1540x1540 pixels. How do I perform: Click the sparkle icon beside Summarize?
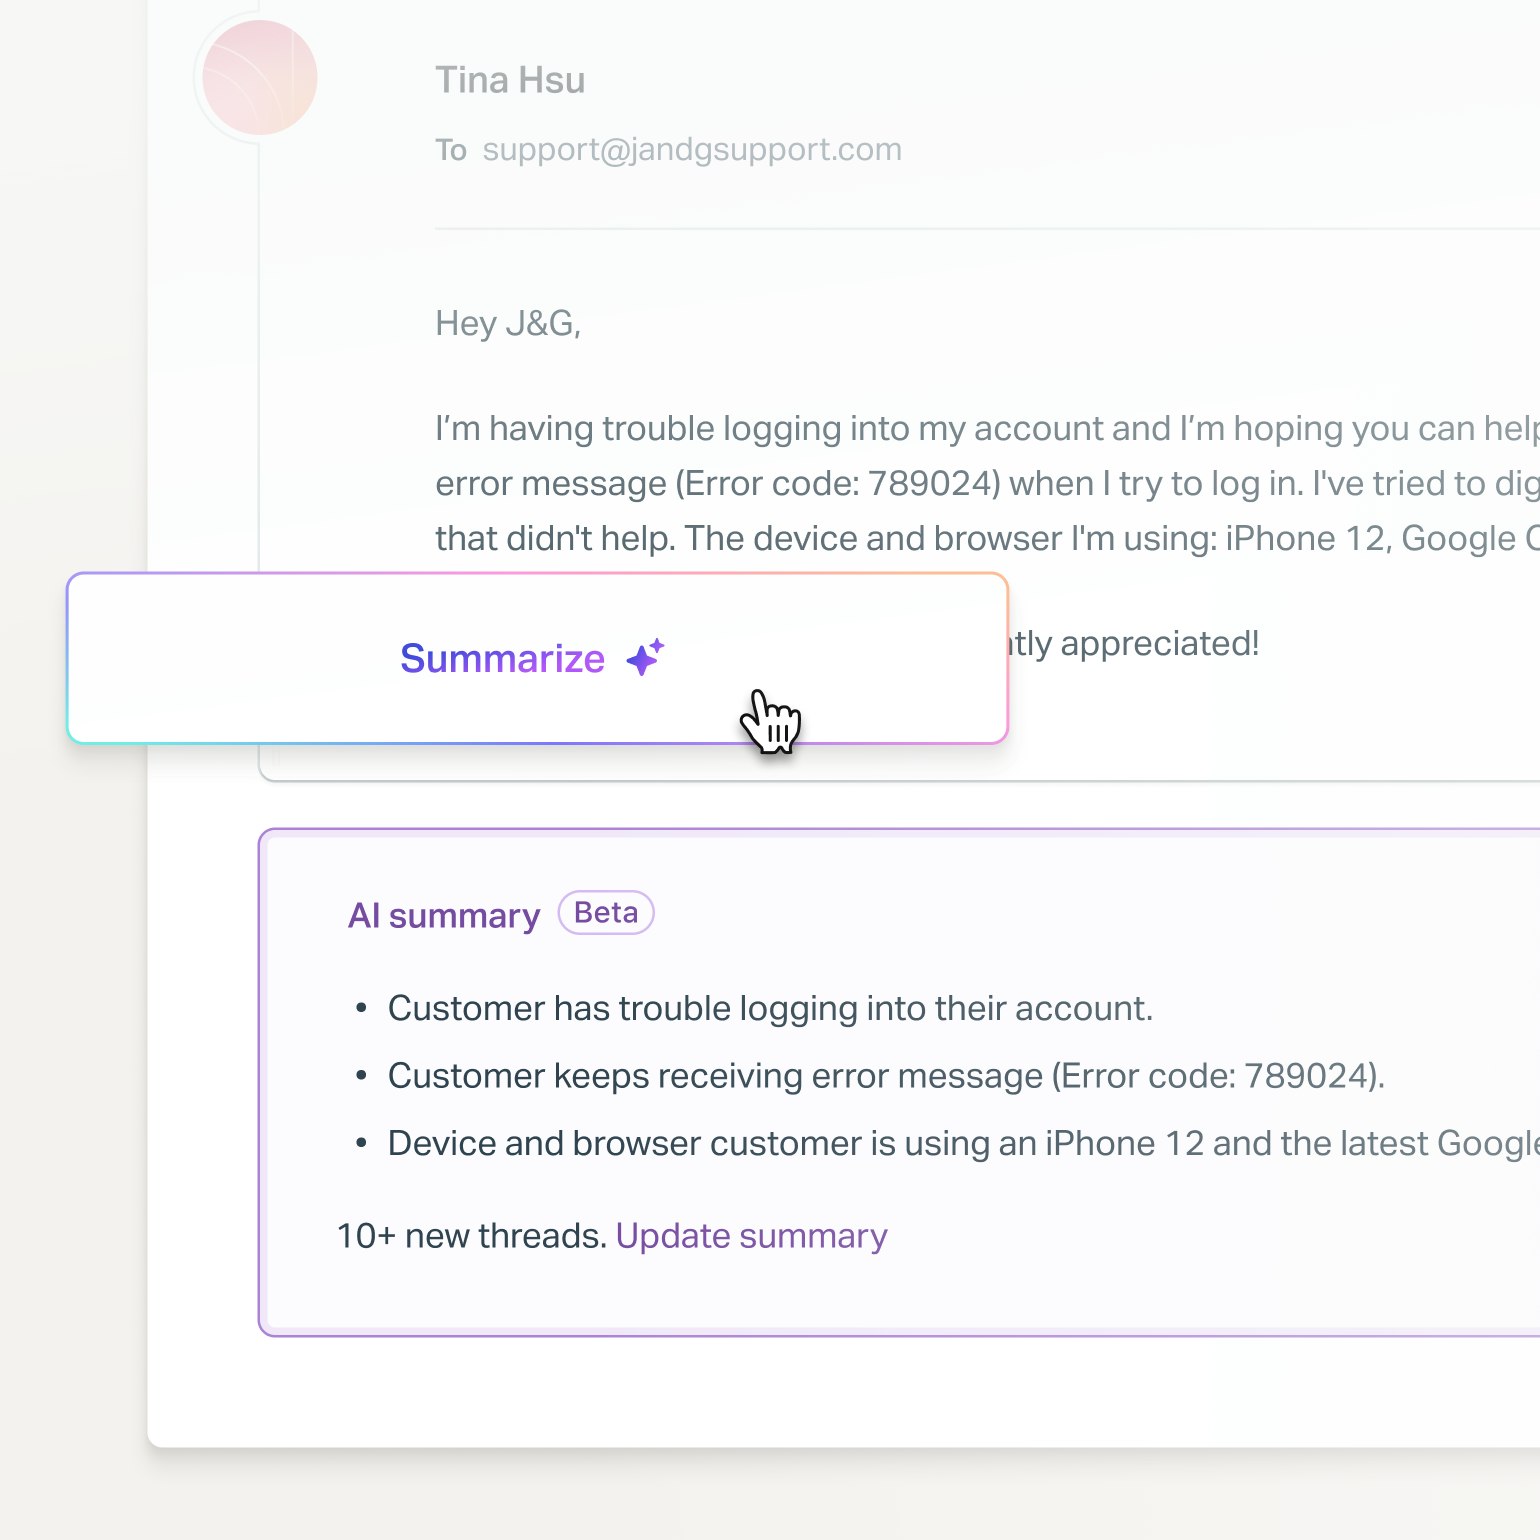click(x=645, y=657)
